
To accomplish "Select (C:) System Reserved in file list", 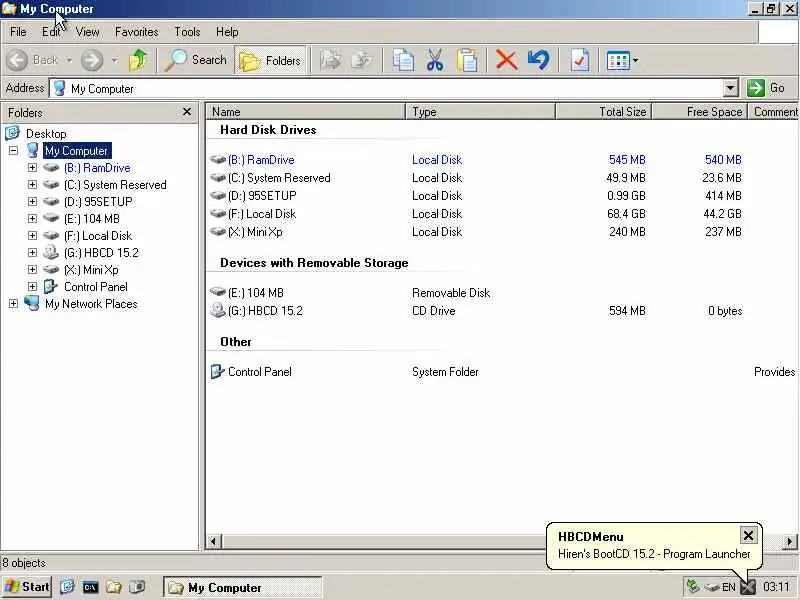I will [x=279, y=178].
